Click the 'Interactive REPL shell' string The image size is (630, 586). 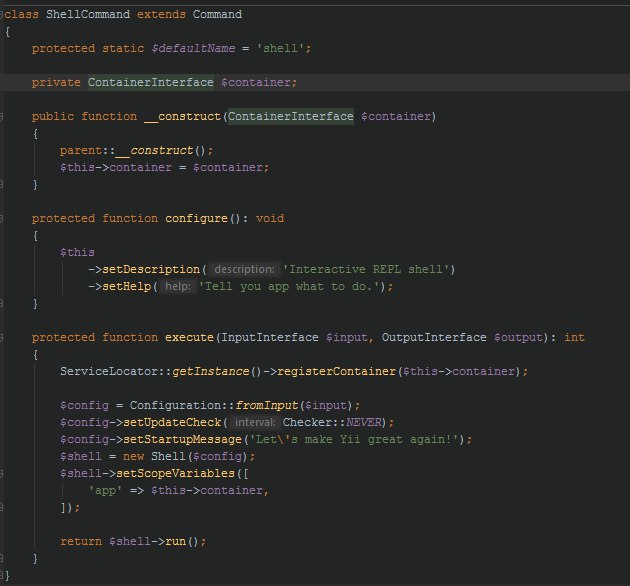click(x=366, y=270)
